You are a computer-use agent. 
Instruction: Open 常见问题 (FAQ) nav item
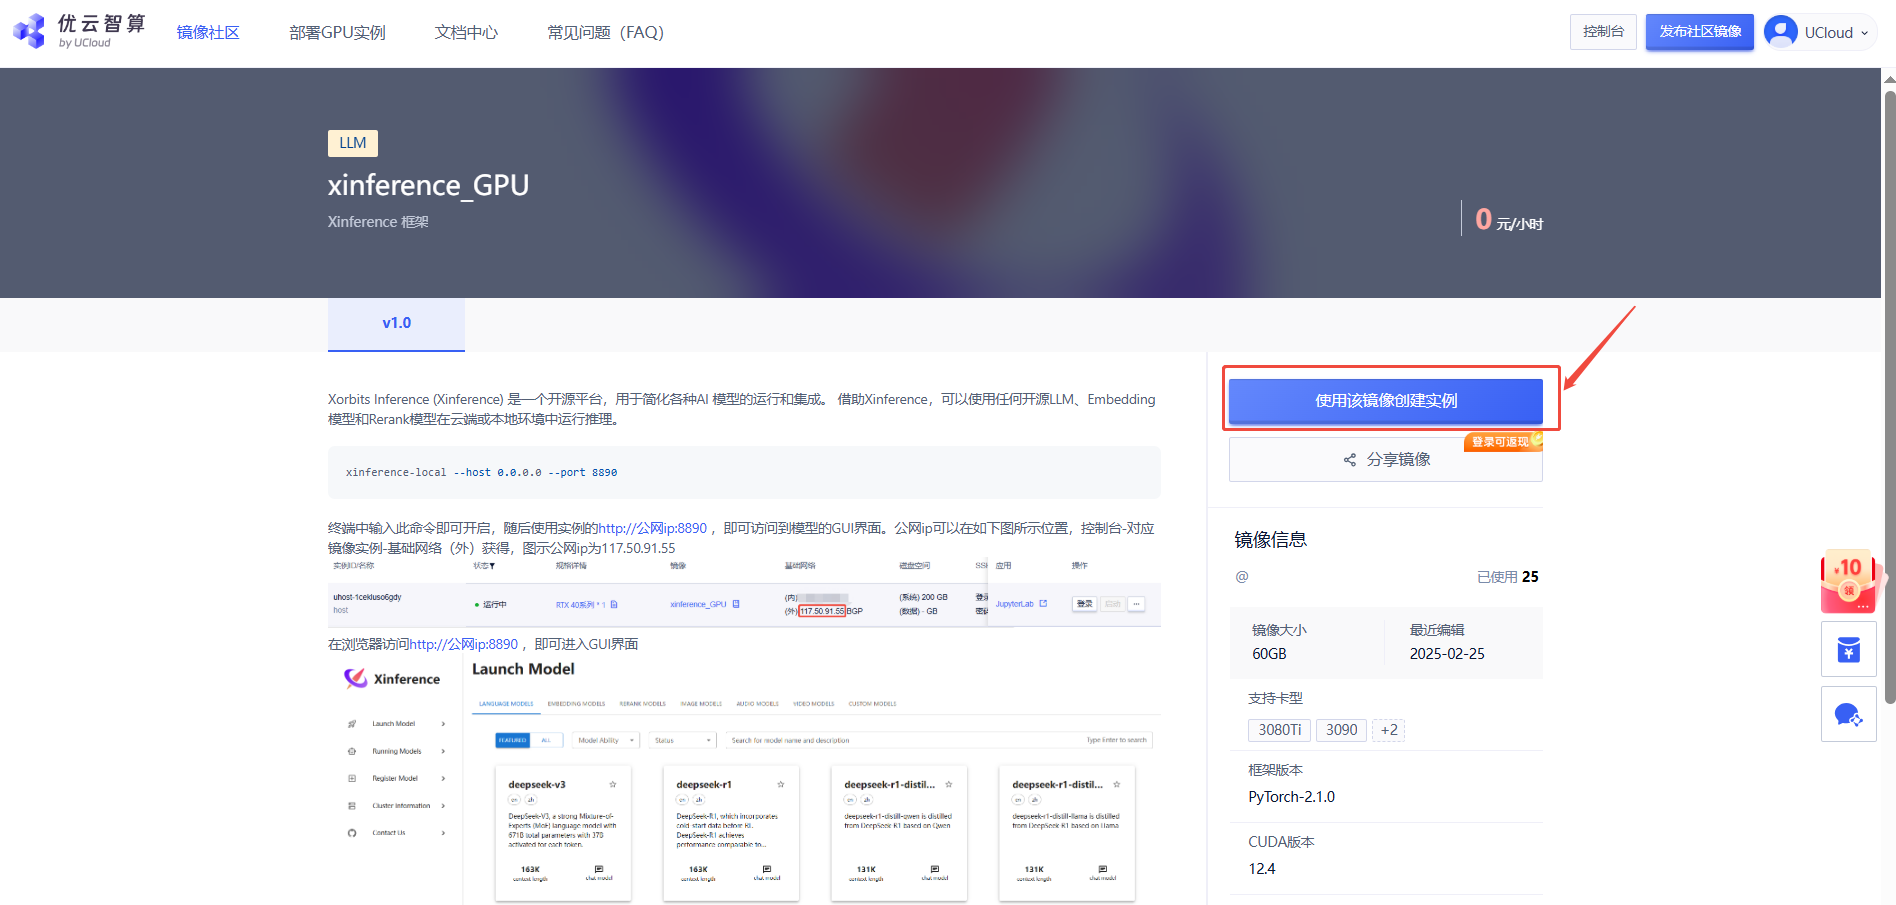(605, 33)
